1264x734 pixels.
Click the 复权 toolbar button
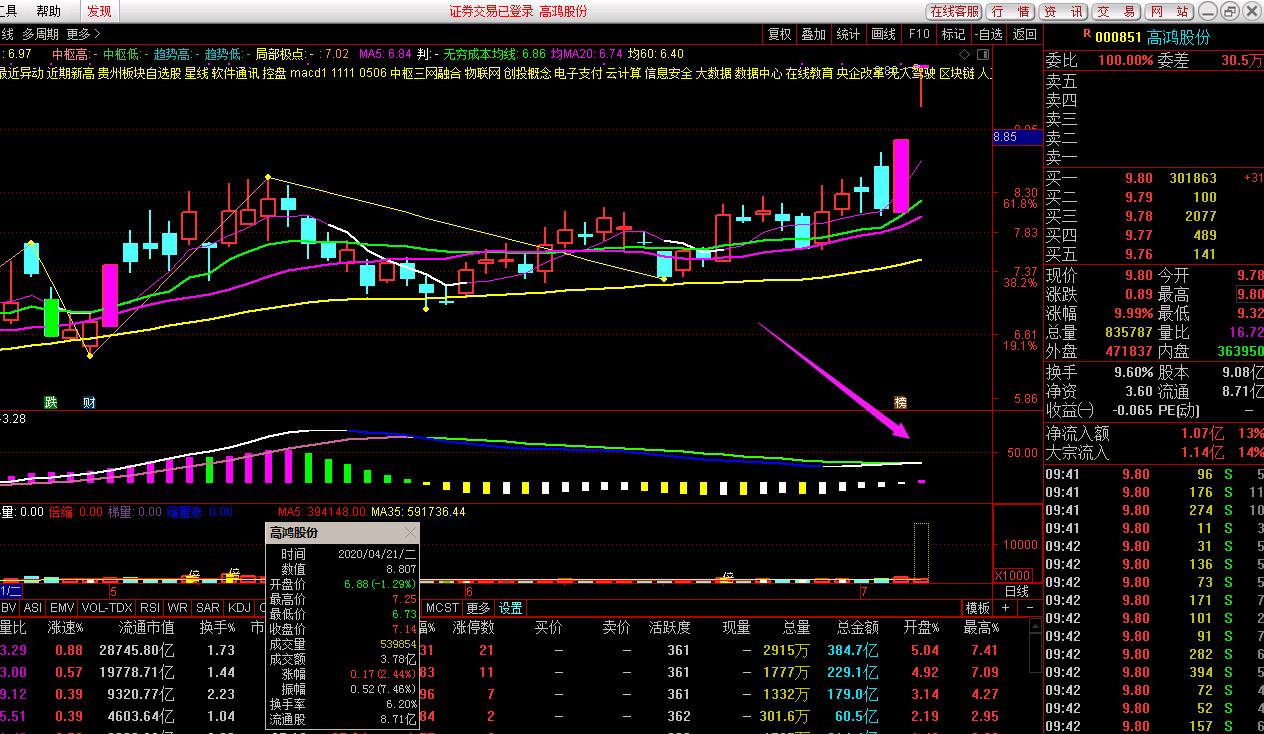779,34
